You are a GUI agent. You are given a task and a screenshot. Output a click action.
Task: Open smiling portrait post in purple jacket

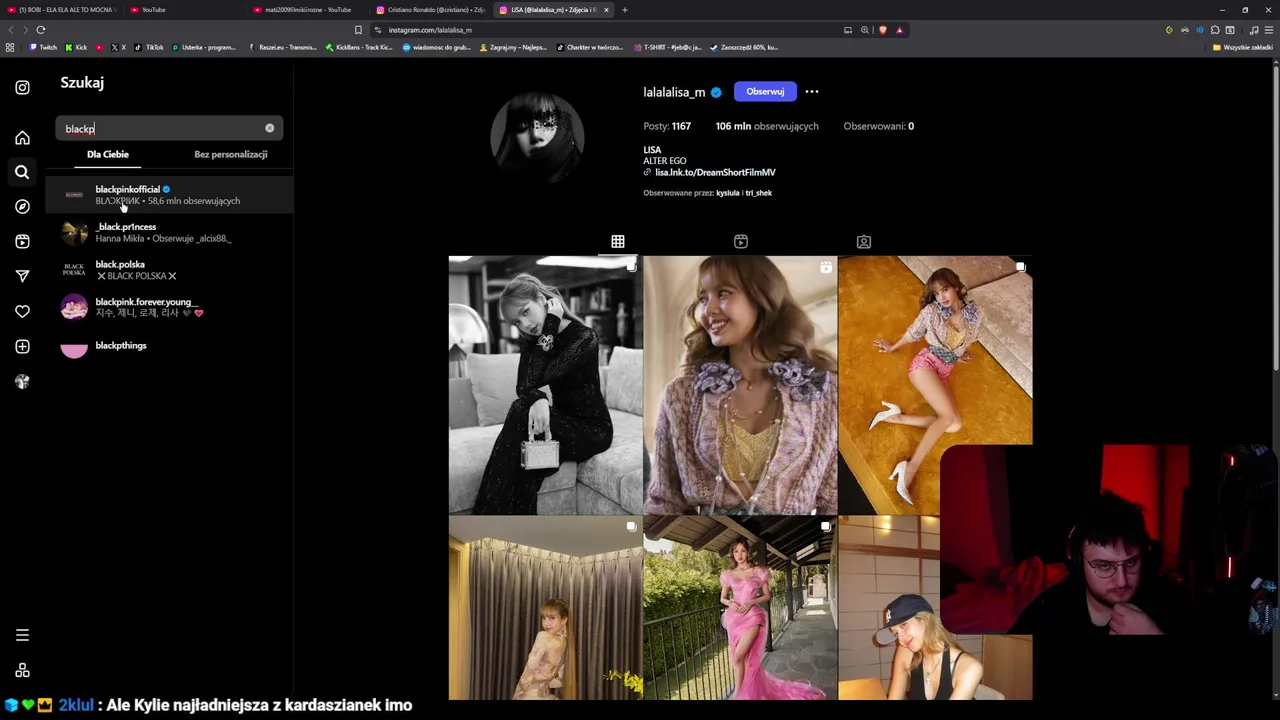pos(740,385)
